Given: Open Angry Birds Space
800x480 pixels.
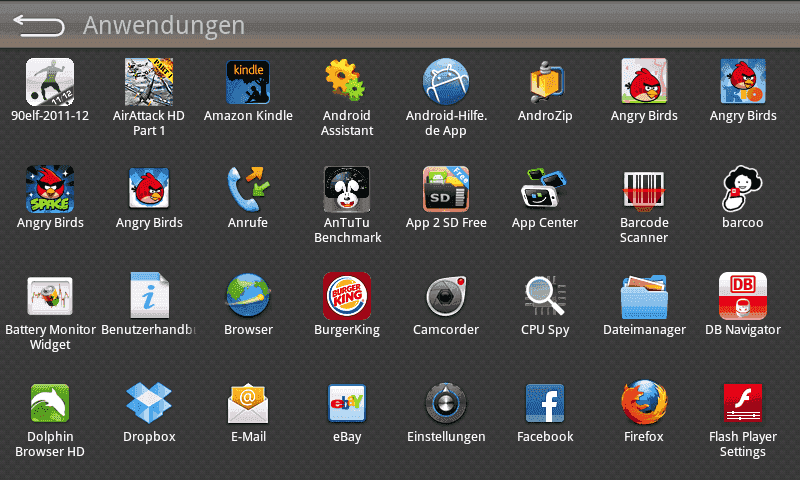Looking at the screenshot, I should click(x=50, y=189).
